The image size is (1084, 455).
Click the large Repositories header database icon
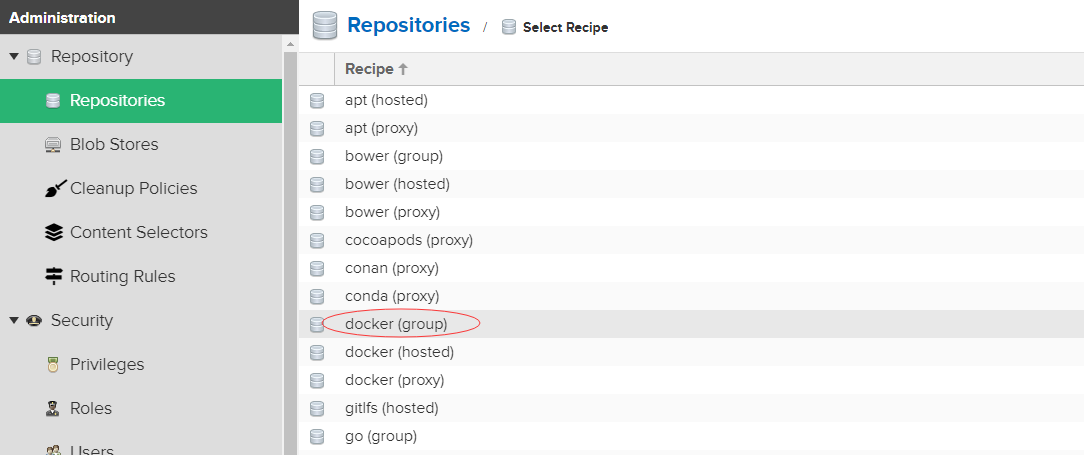pos(325,26)
